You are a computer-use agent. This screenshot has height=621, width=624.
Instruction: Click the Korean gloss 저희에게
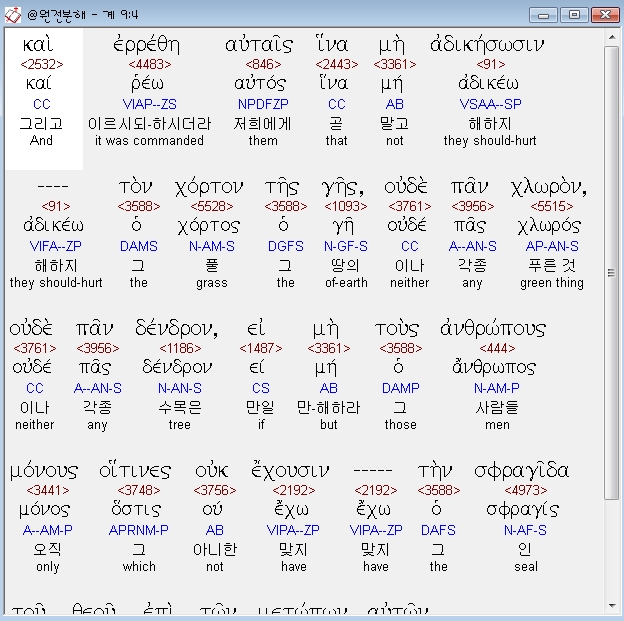(262, 123)
